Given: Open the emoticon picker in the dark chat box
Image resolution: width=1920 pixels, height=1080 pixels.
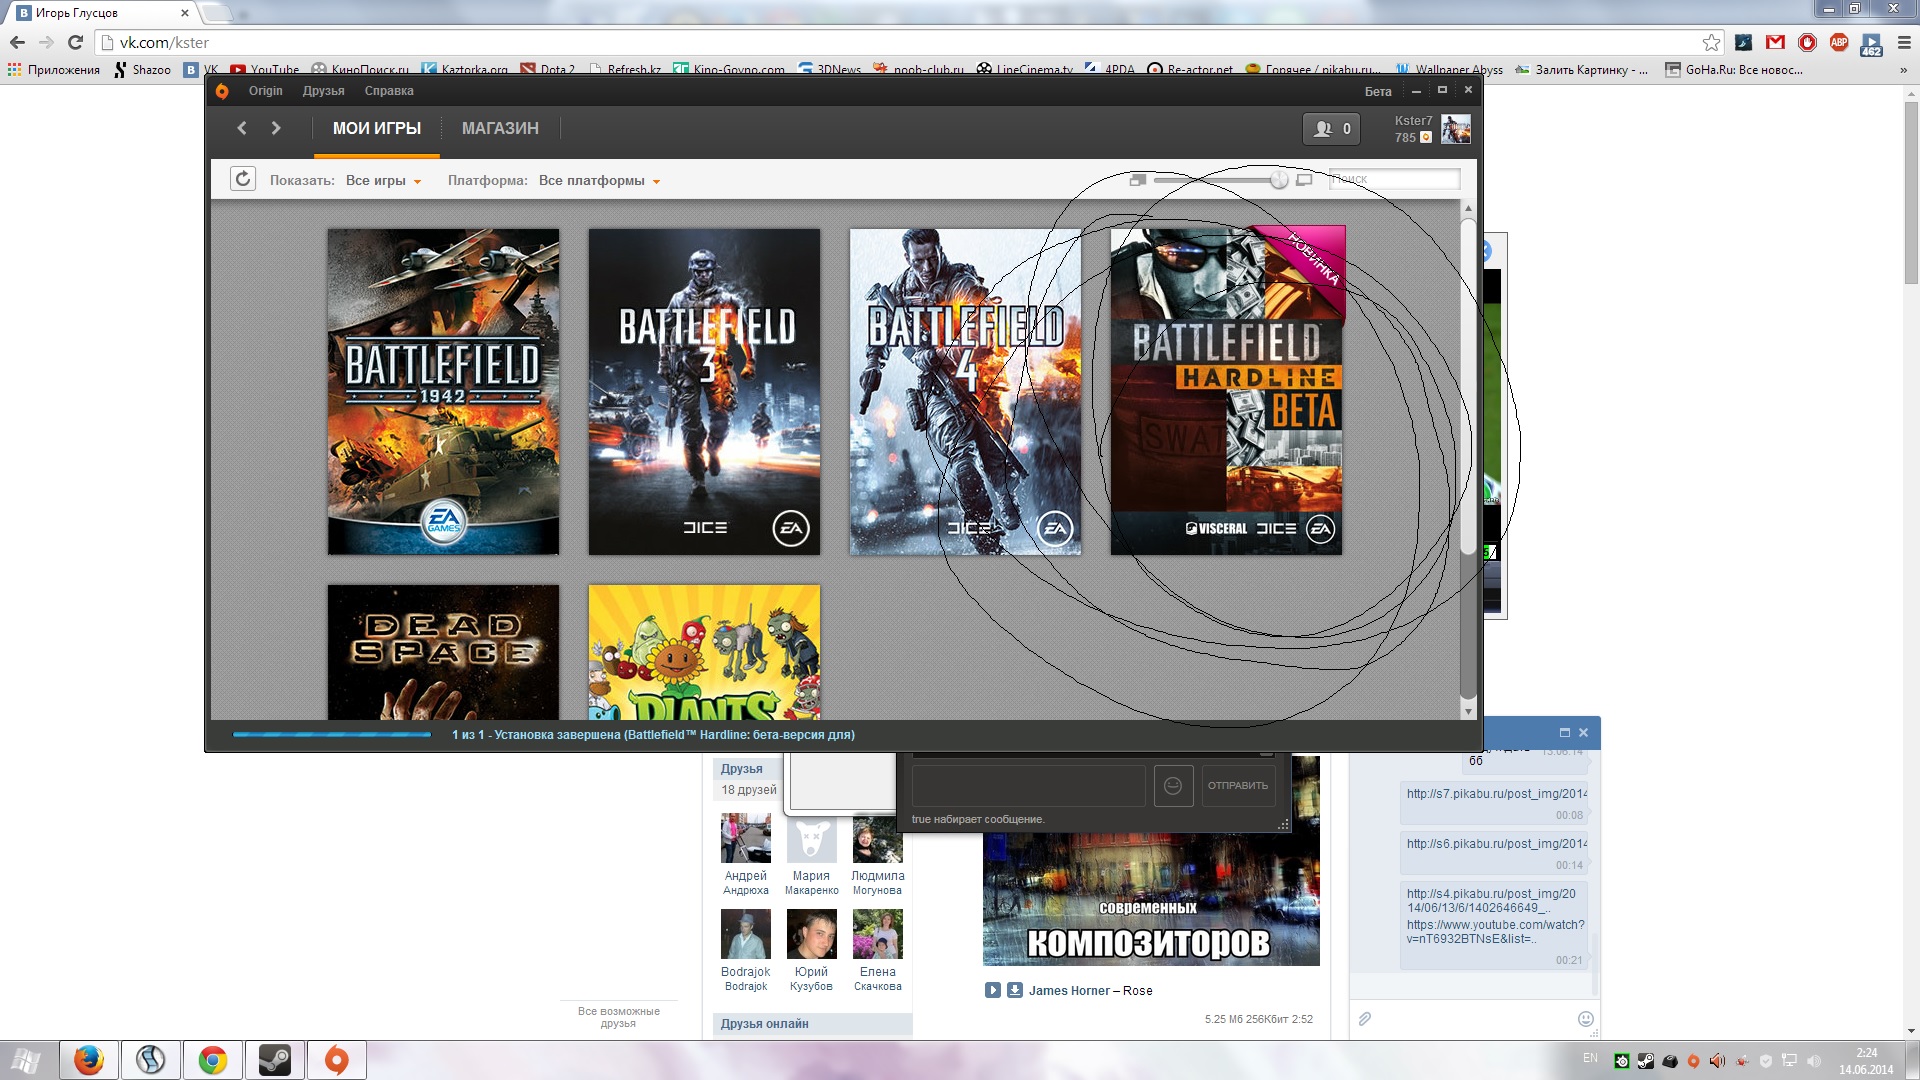Looking at the screenshot, I should coord(1173,786).
